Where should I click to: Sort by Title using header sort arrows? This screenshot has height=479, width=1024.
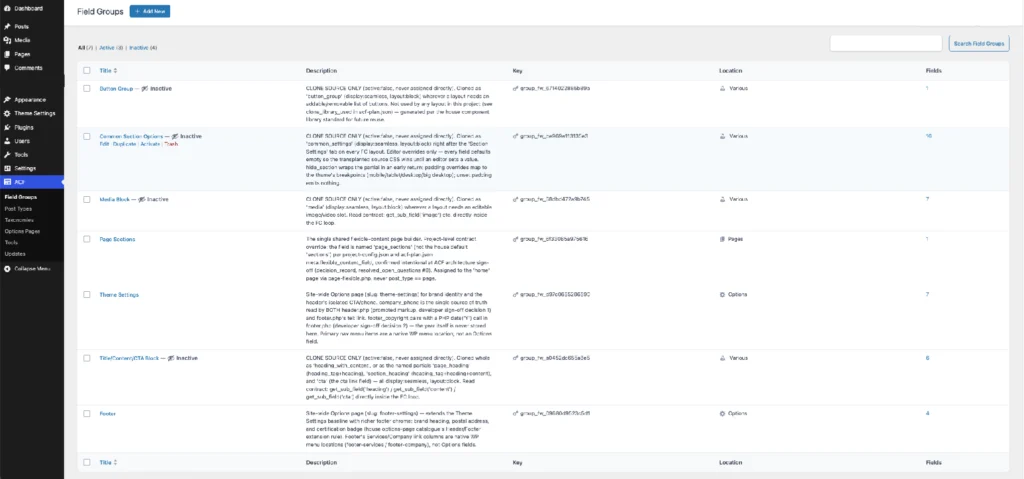click(x=116, y=71)
